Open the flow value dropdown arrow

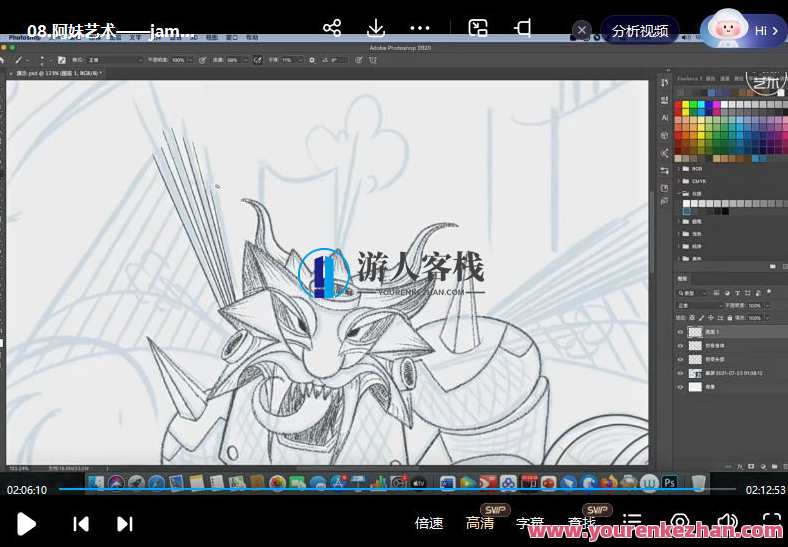(x=245, y=60)
